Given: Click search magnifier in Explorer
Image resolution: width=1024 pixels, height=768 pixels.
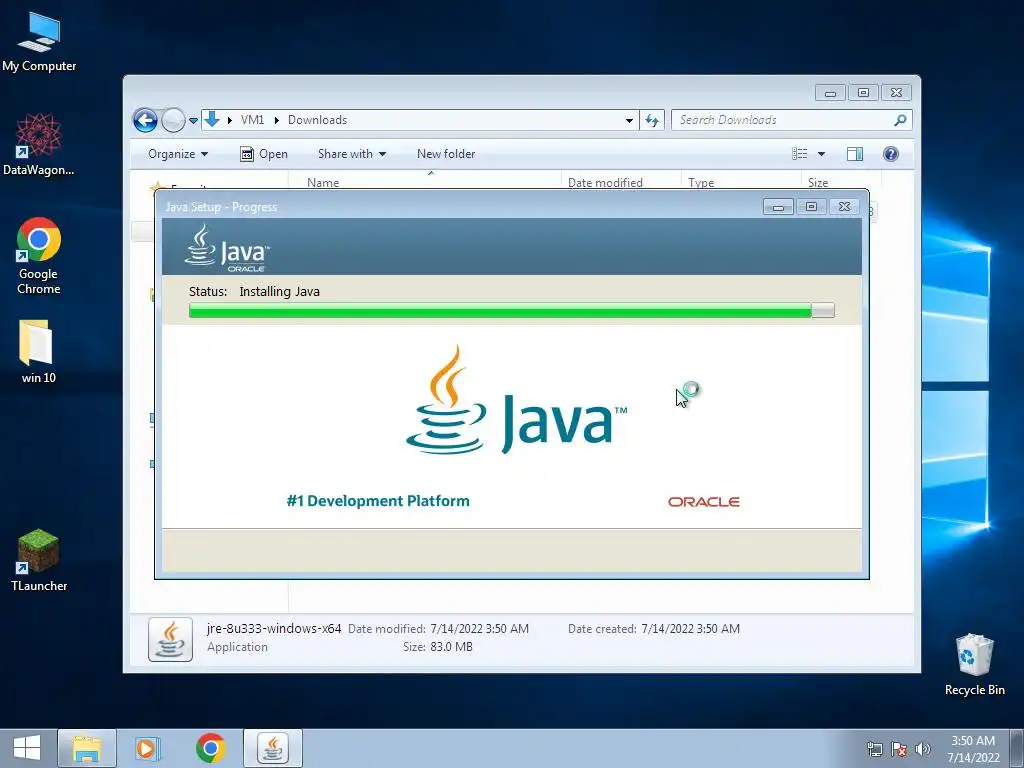Looking at the screenshot, I should [900, 120].
